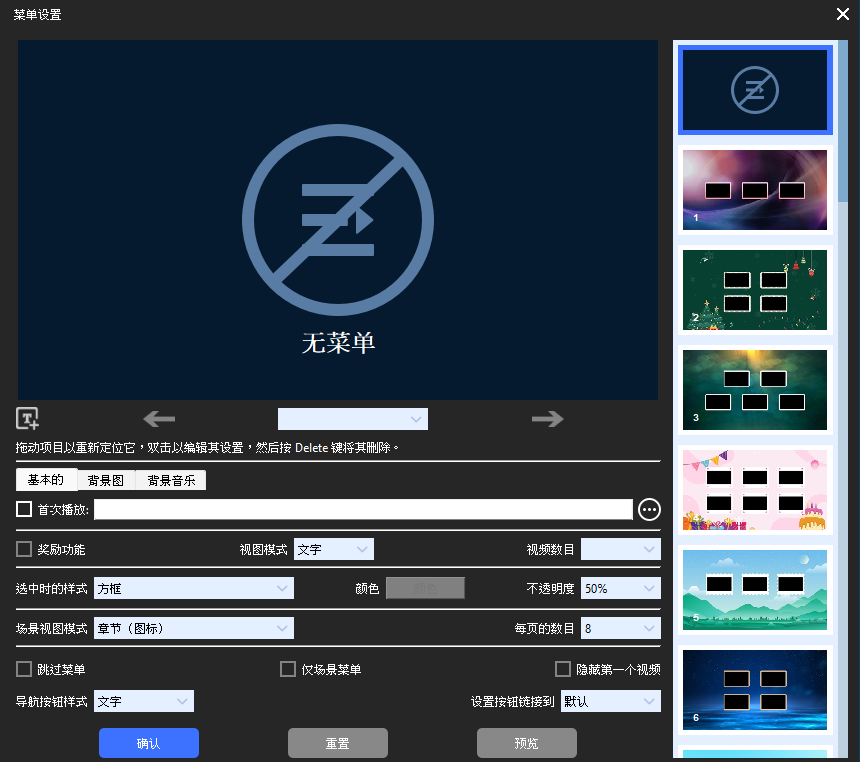The image size is (860, 762).
Task: Switch to the 背景音乐 tab
Action: (x=171, y=481)
